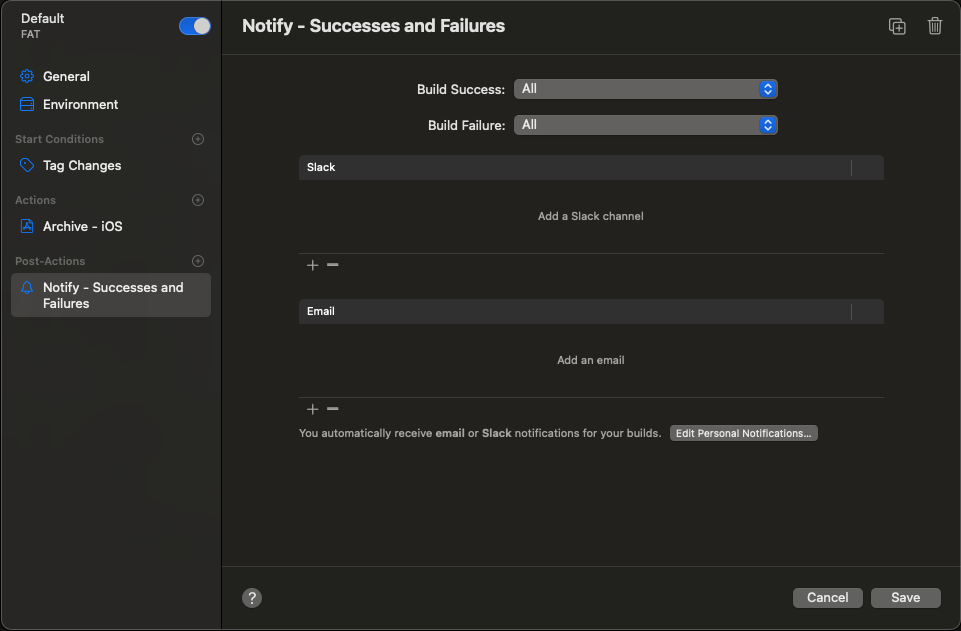Image resolution: width=961 pixels, height=631 pixels.
Task: Cancel workflow editing
Action: click(827, 598)
